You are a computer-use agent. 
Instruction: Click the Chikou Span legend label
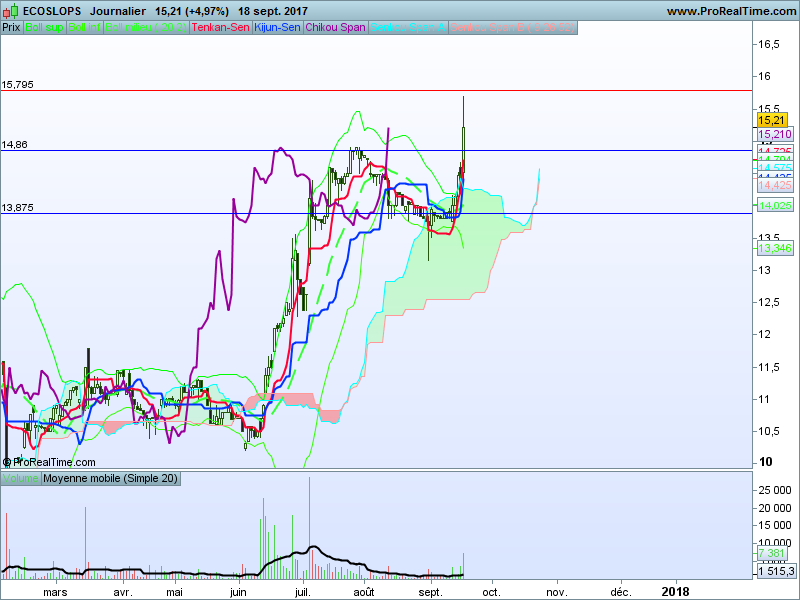pos(335,28)
